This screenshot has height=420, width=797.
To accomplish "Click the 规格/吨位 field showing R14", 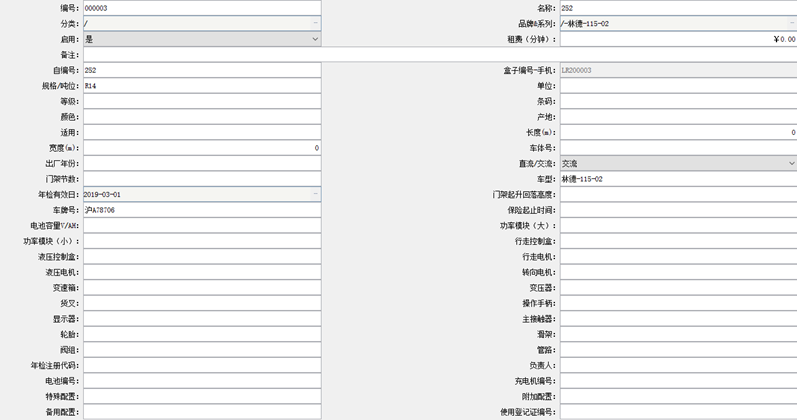I will click(200, 86).
